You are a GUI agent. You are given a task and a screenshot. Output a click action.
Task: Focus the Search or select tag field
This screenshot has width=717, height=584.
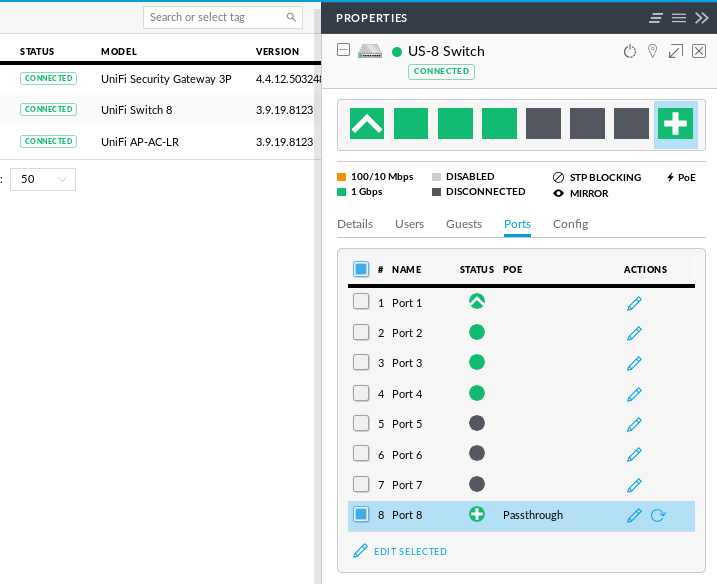point(215,17)
